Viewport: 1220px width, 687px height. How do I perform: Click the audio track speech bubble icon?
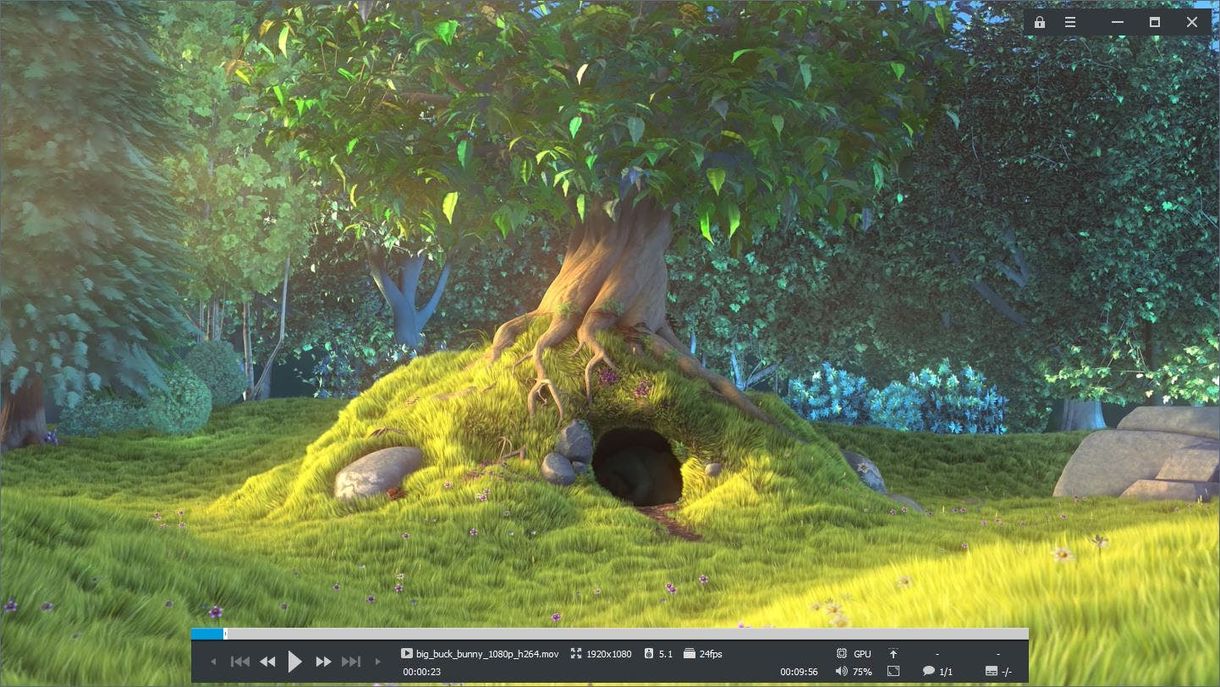click(x=929, y=671)
